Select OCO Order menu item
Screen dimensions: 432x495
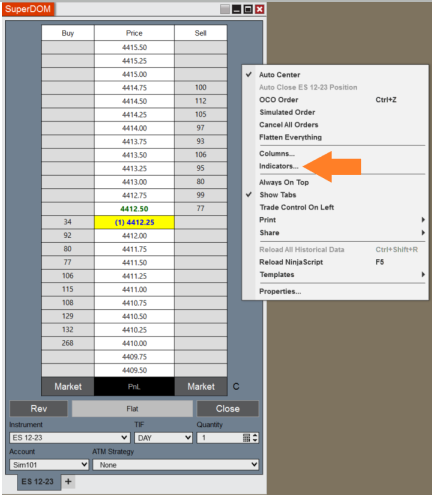335,100
